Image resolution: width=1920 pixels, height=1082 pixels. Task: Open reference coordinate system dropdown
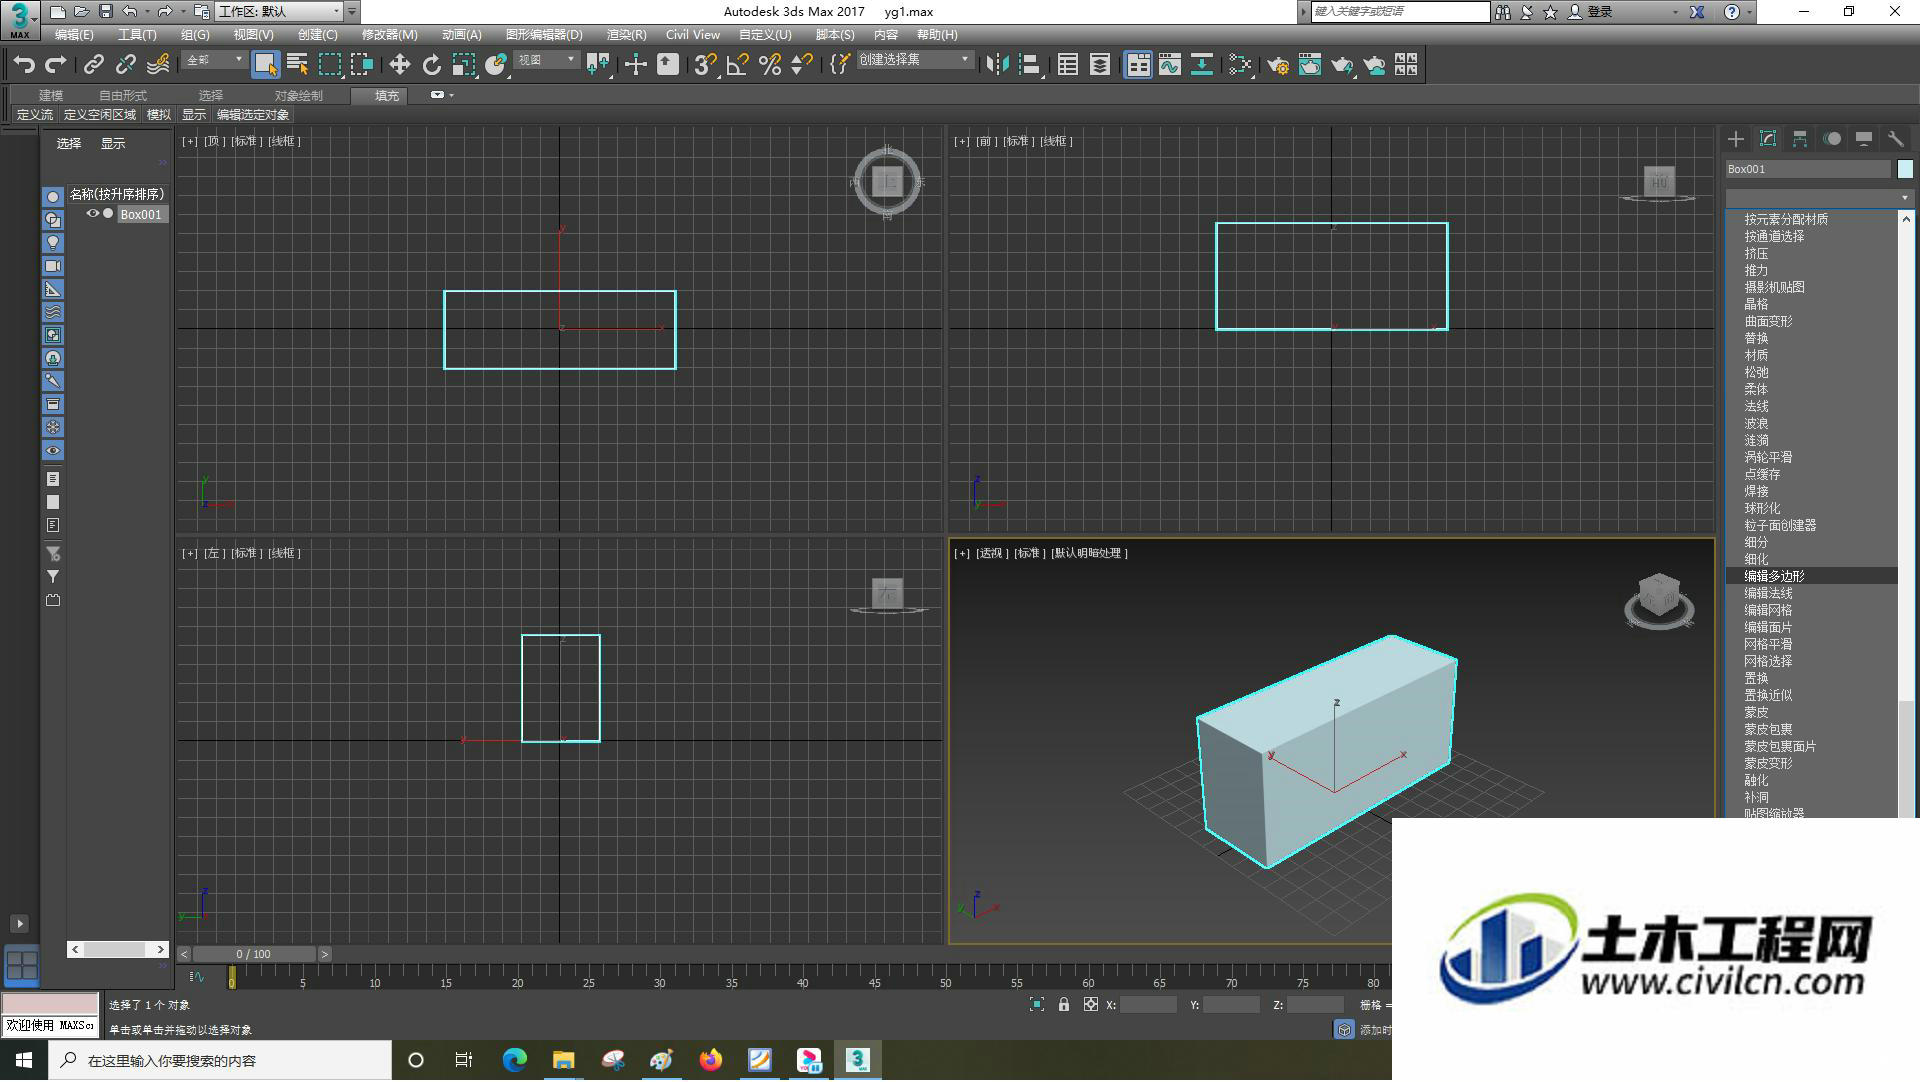click(546, 60)
